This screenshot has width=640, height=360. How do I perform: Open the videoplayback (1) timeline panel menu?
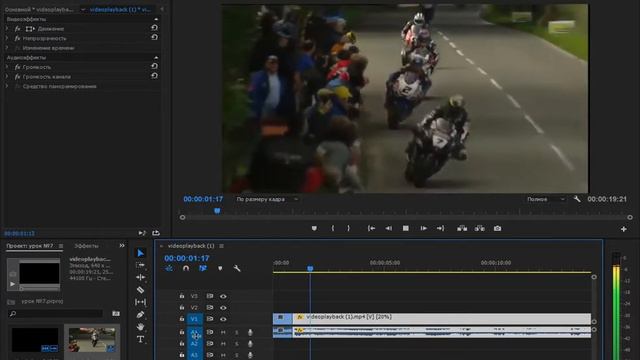pyautogui.click(x=222, y=246)
